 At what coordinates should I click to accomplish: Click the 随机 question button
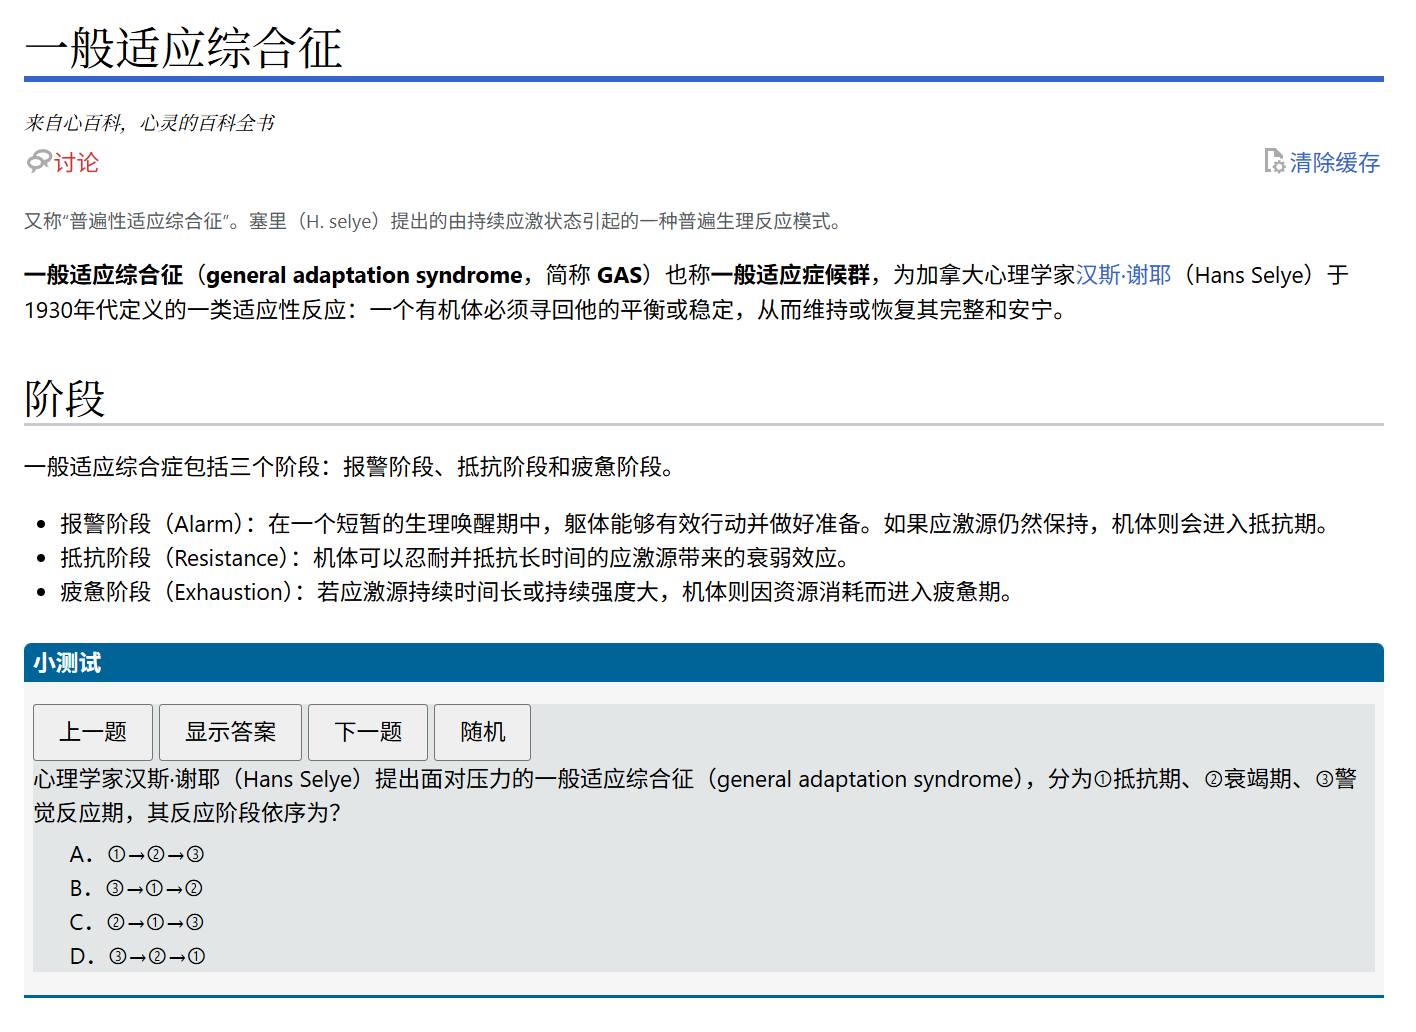482,731
